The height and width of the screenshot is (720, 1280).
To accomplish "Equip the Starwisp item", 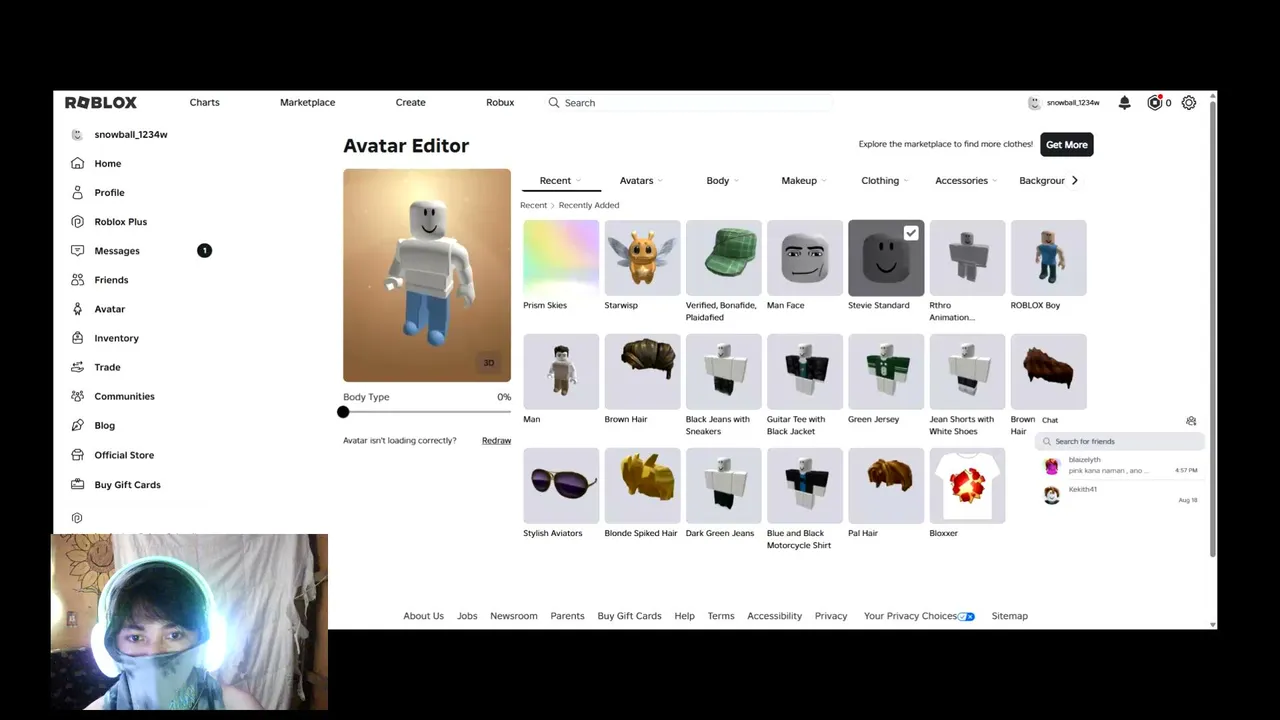I will tap(642, 258).
